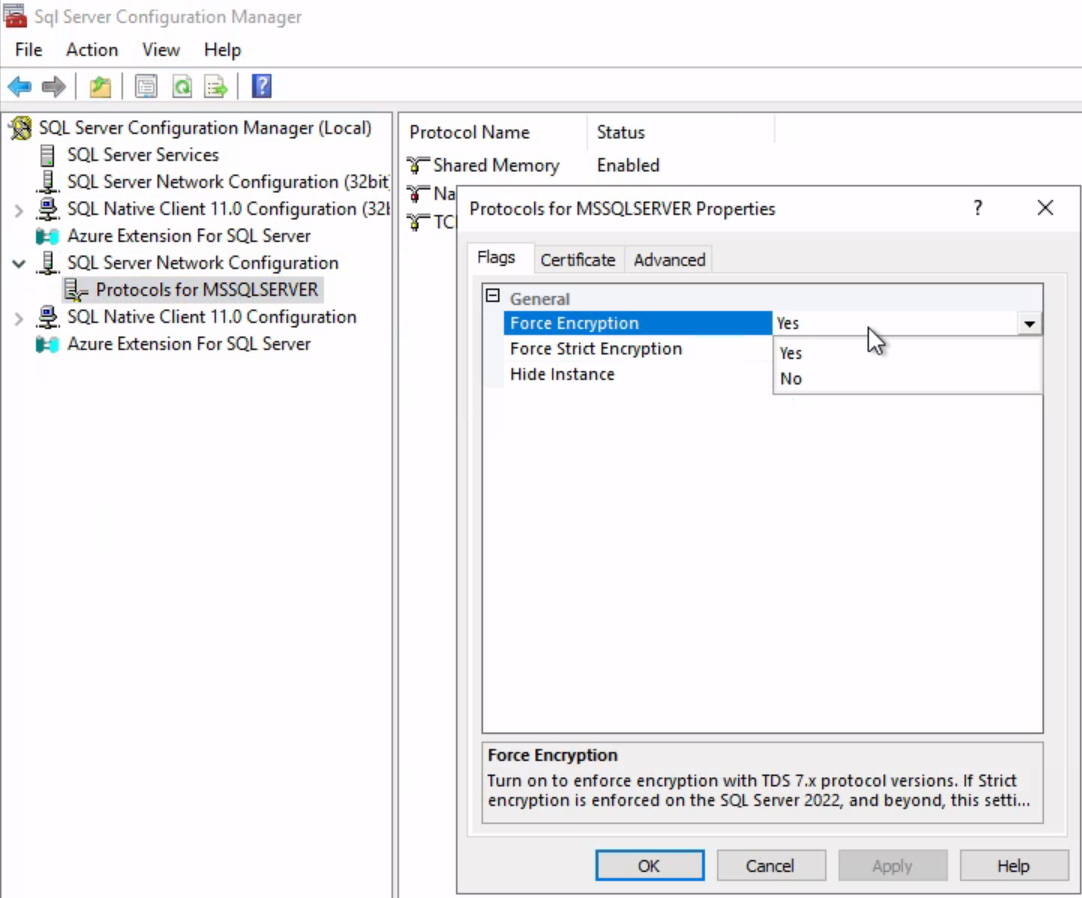This screenshot has width=1082, height=898.
Task: Click the blue Help toolbar icon
Action: pos(262,86)
